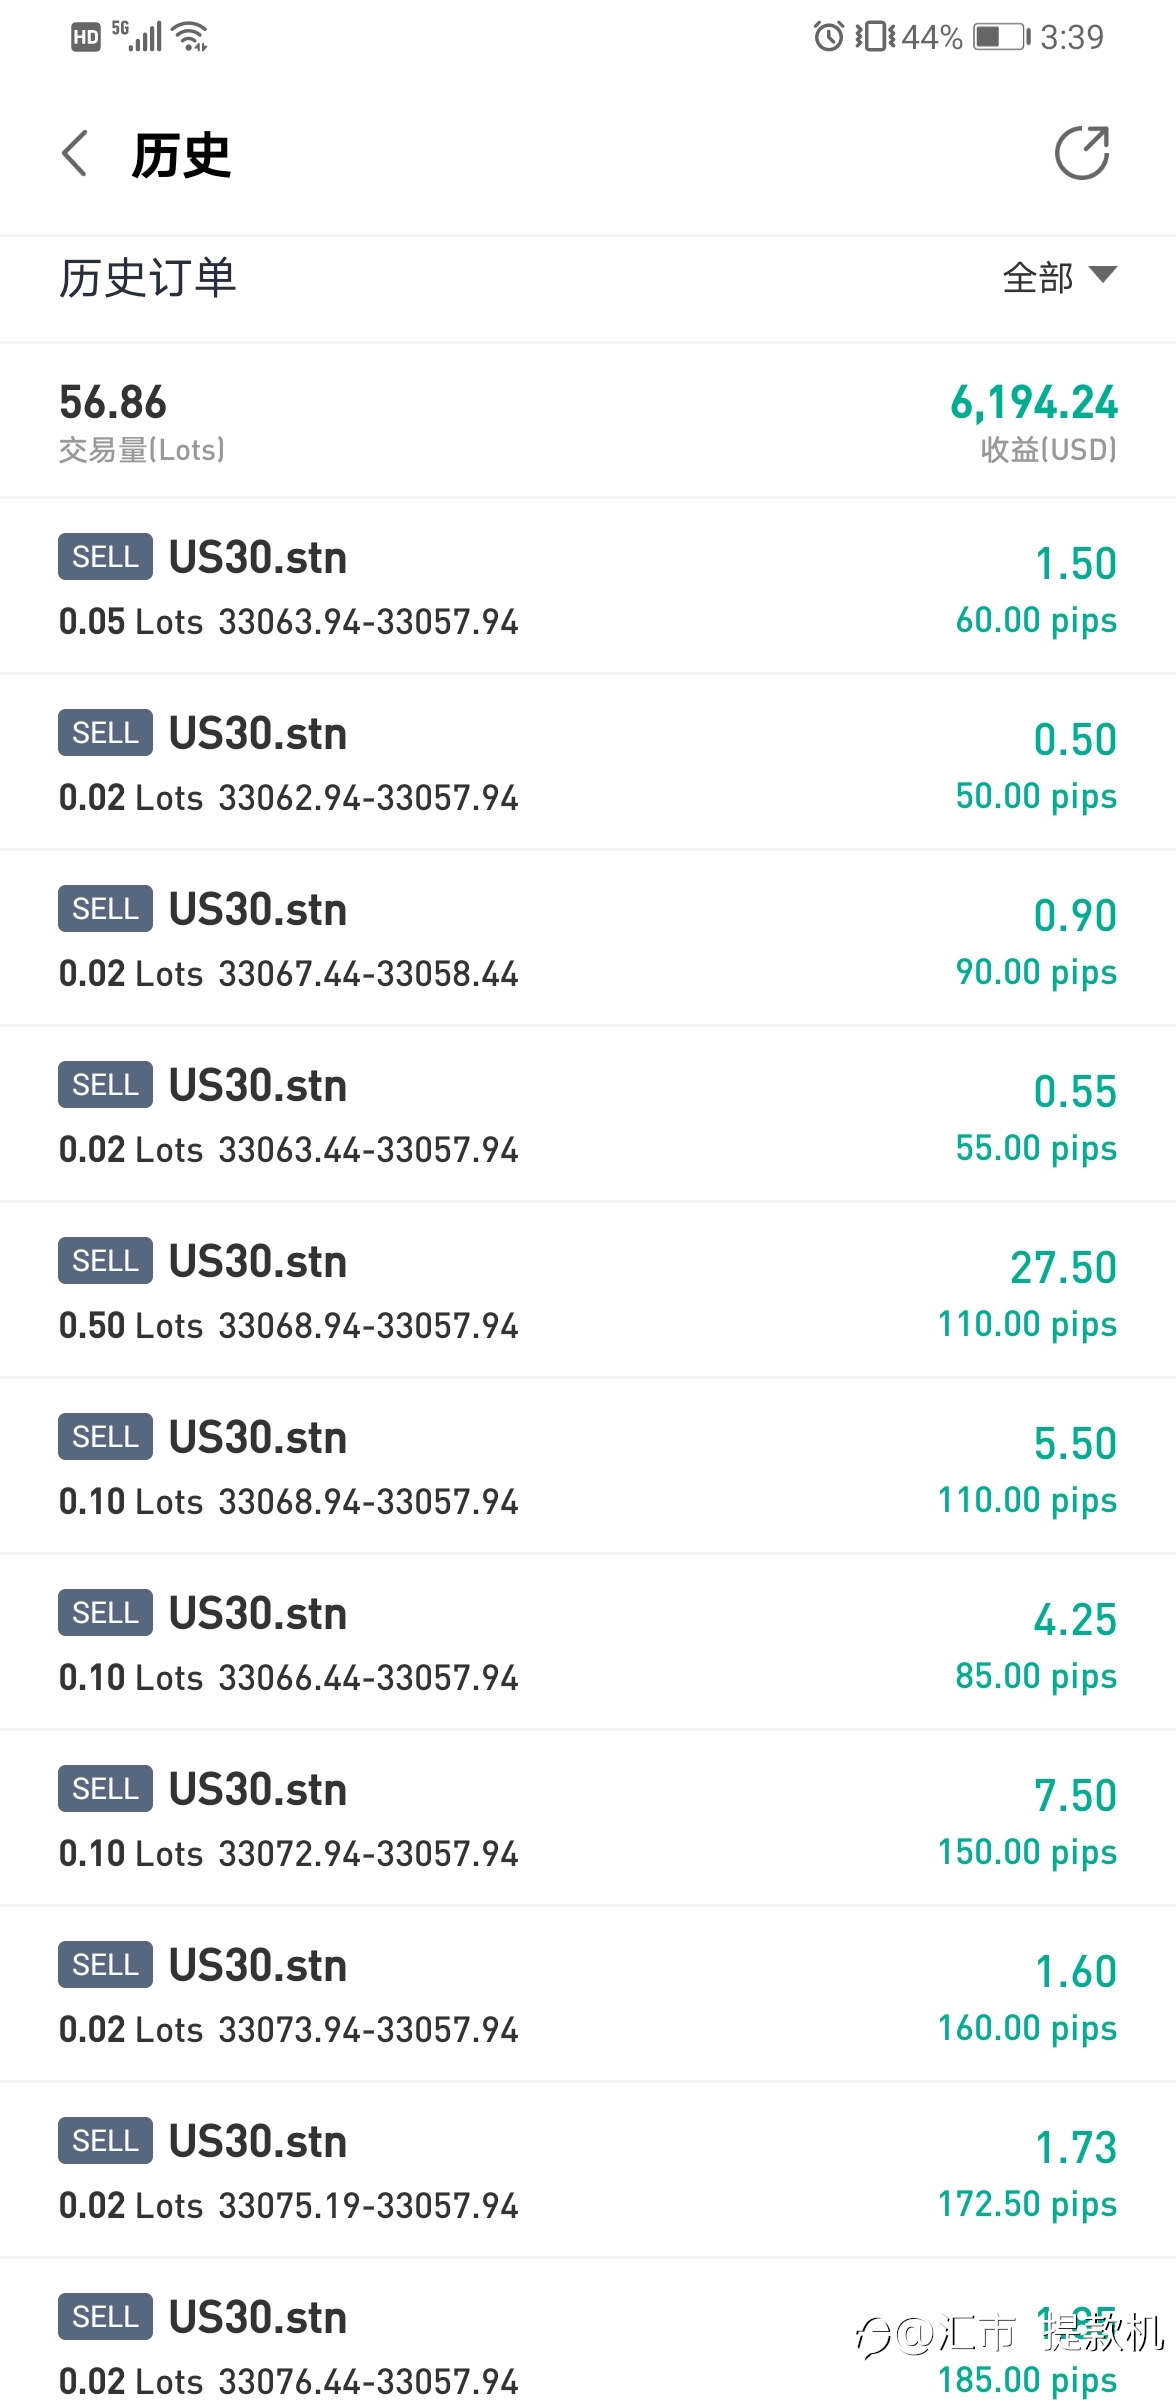Viewport: 1176px width, 2400px height.
Task: Open order 33066.44-33057.94 with 4.25 profit
Action: pyautogui.click(x=588, y=1643)
